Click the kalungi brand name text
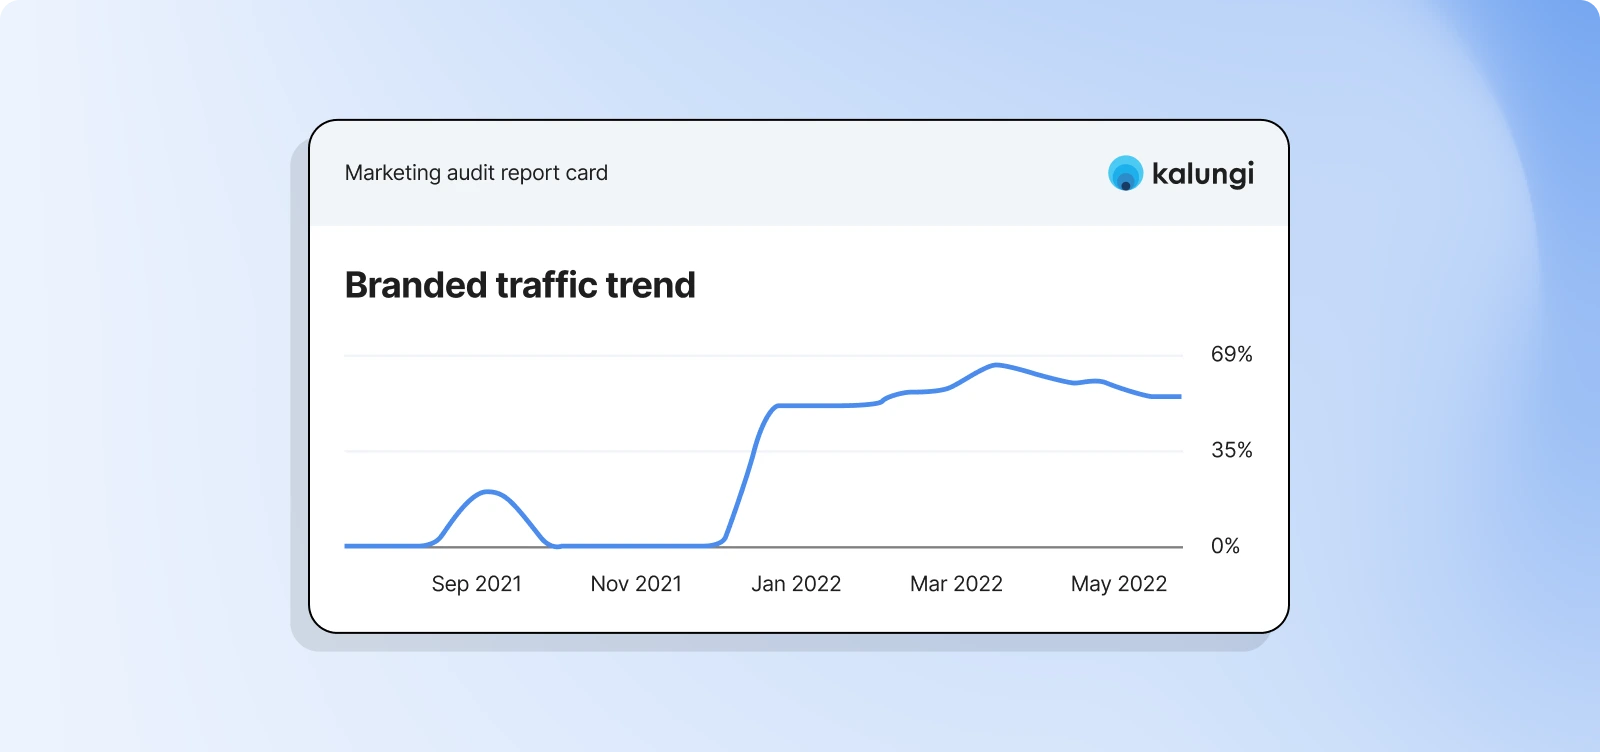 pyautogui.click(x=1202, y=173)
